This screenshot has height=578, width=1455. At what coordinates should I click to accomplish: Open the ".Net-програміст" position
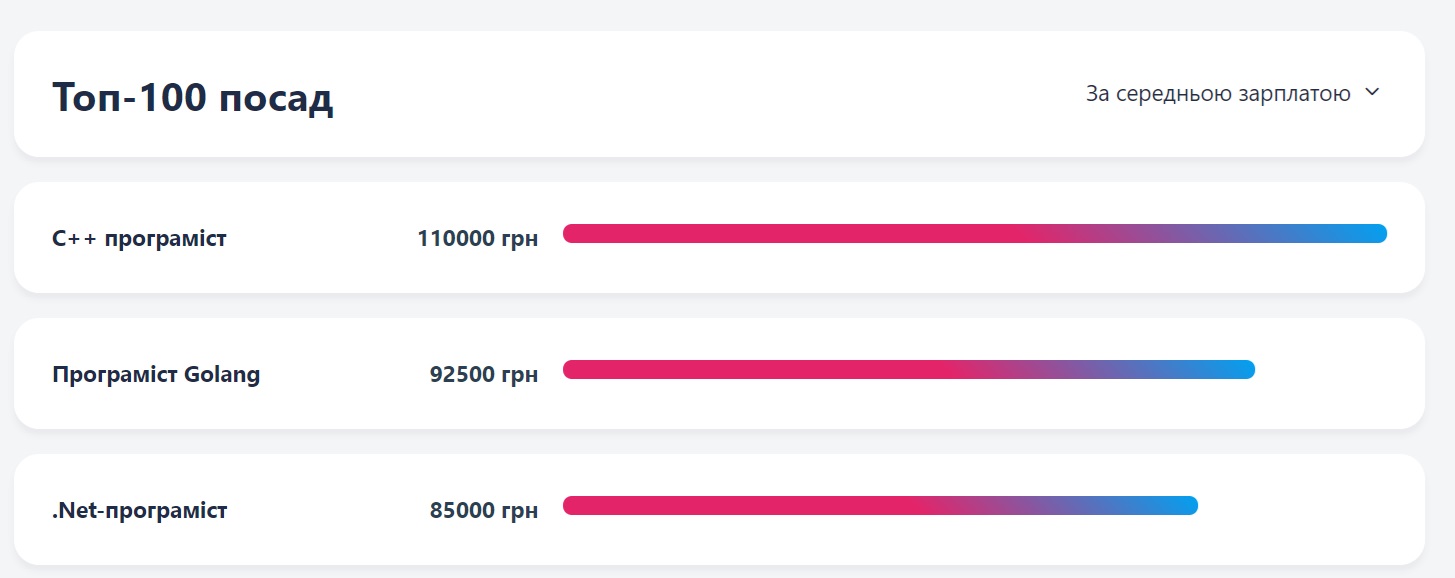click(x=140, y=511)
